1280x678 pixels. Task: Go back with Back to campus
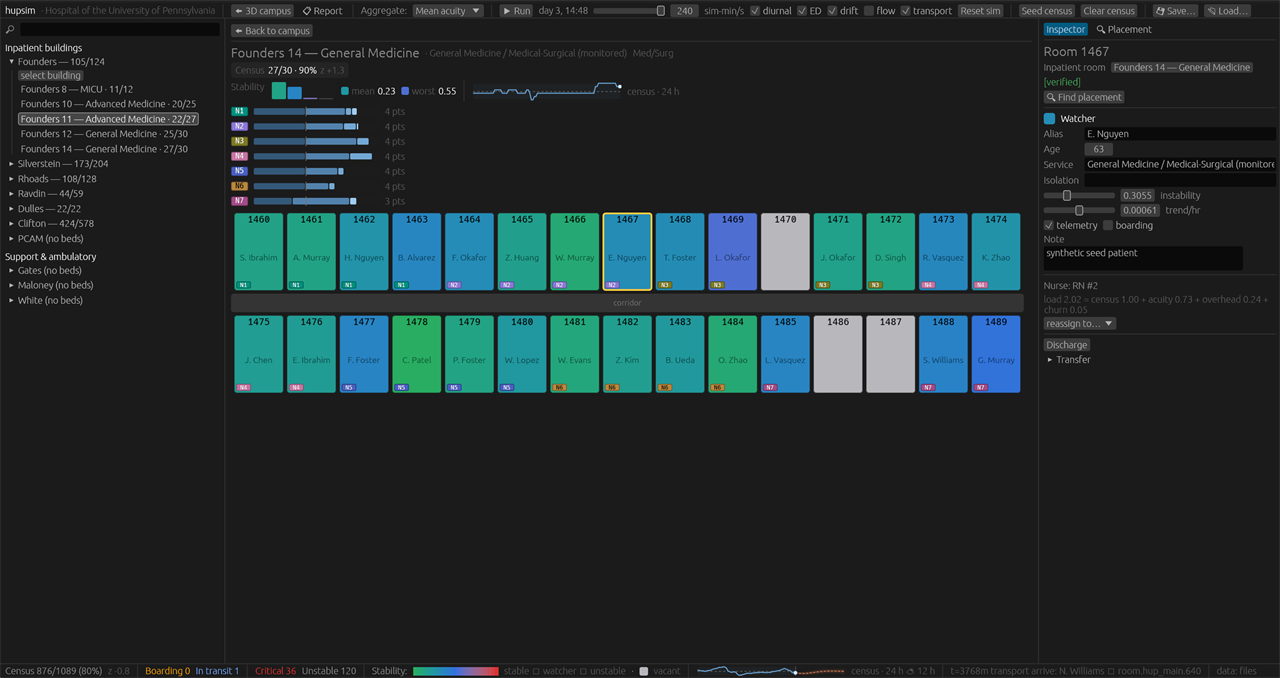point(273,31)
